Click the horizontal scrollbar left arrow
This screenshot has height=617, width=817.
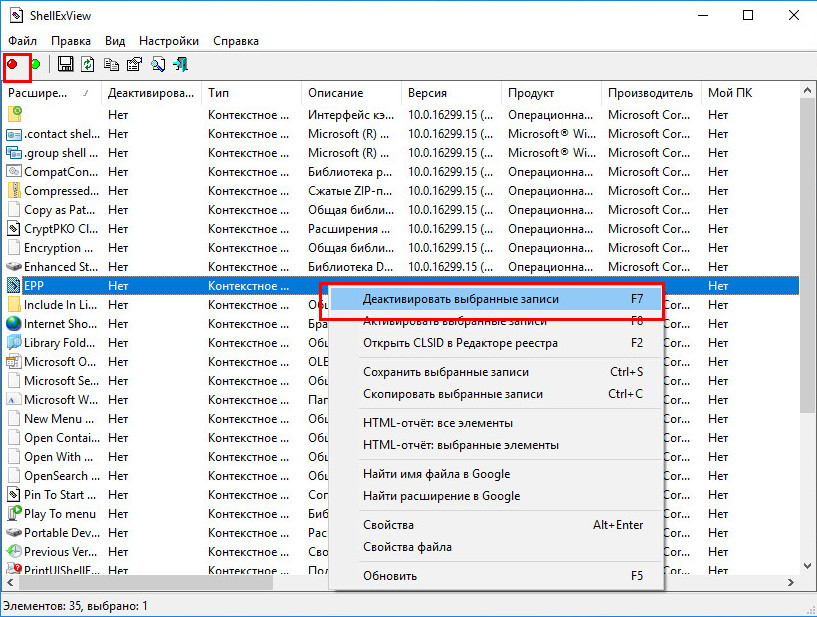10,583
